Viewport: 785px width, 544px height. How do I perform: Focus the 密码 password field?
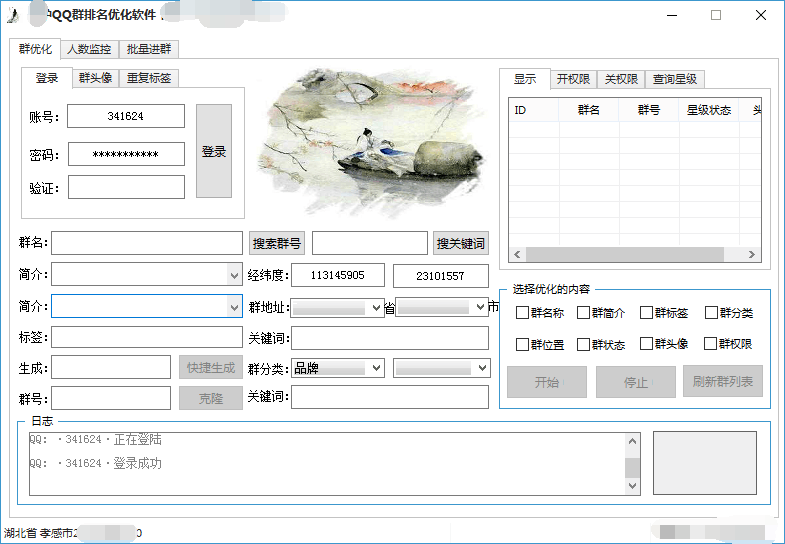pyautogui.click(x=126, y=154)
